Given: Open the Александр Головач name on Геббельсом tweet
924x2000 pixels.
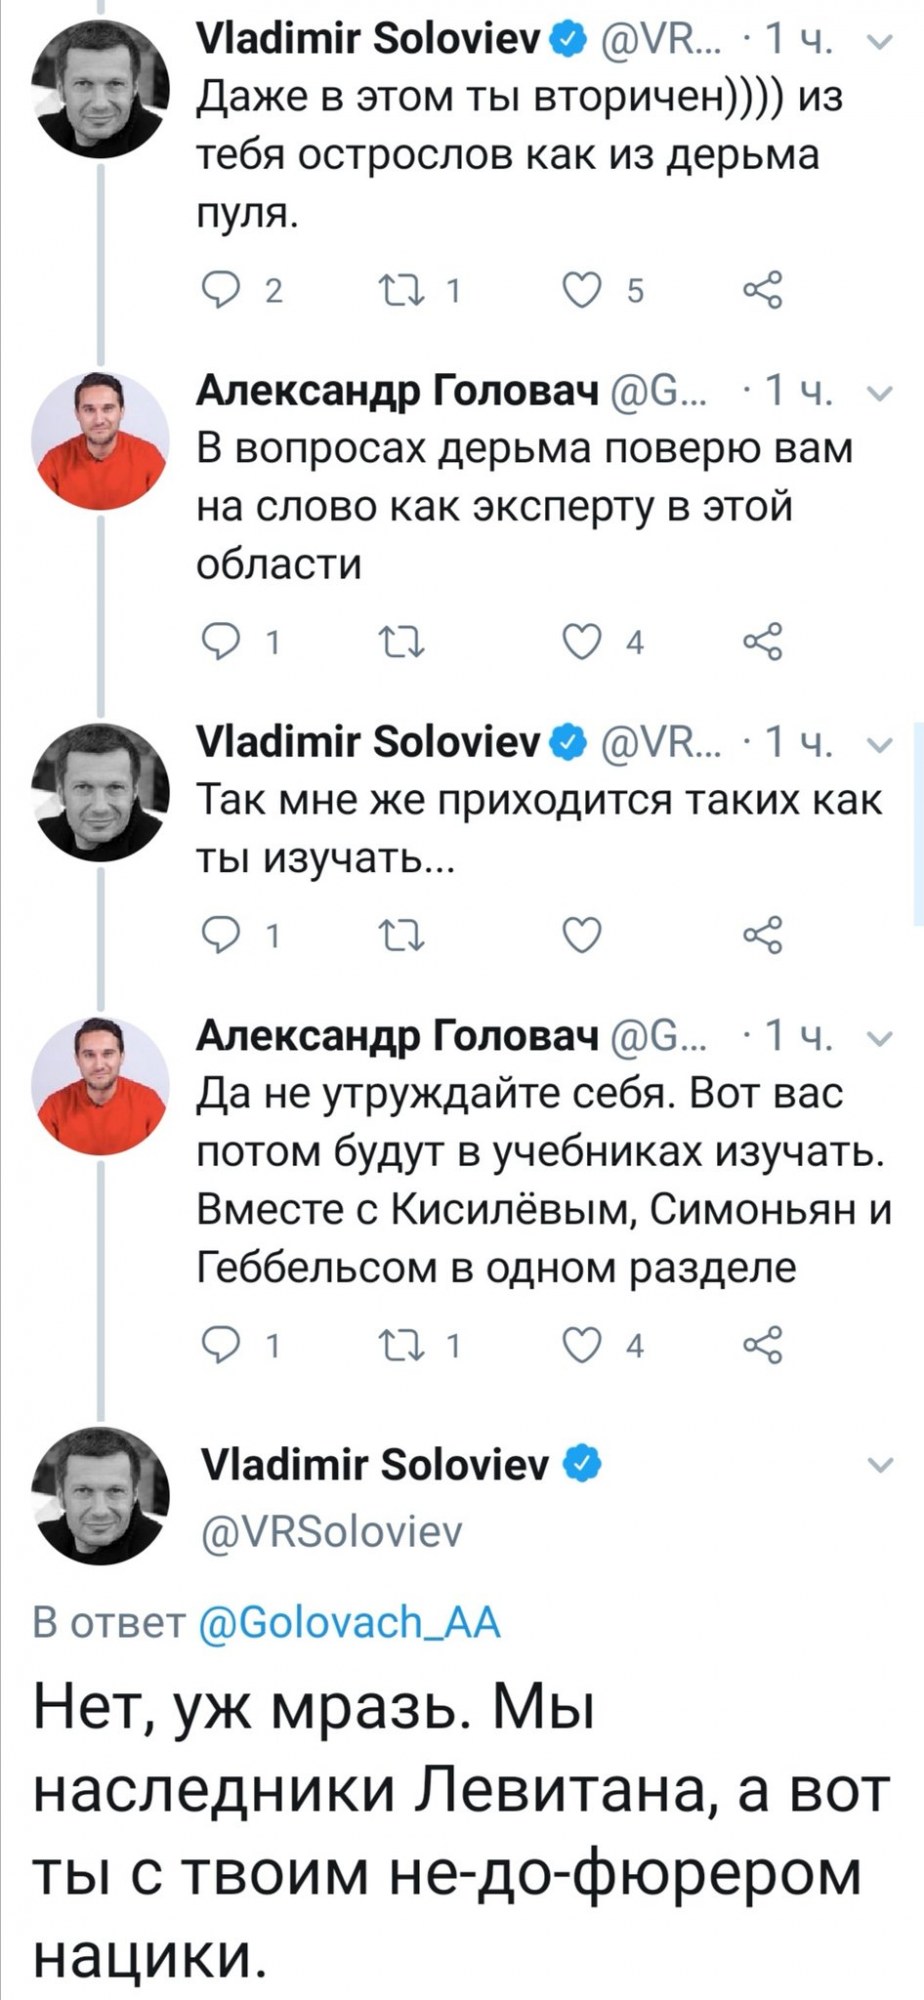Looking at the screenshot, I should [398, 1037].
